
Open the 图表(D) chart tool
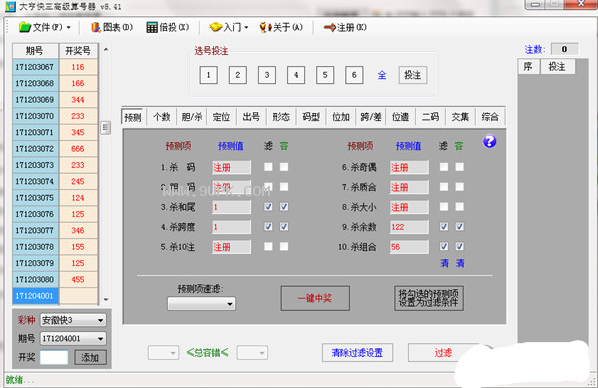click(112, 27)
